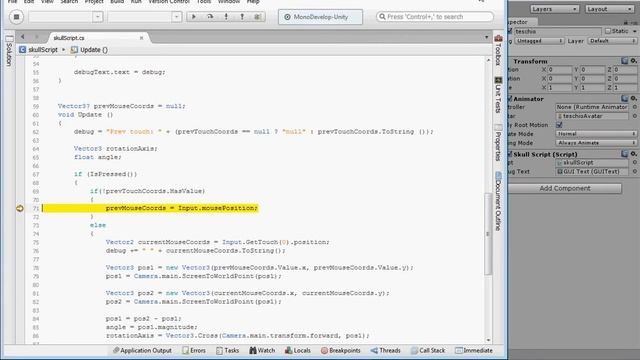Toggle Skull Script component enabled checkbox
This screenshot has width=640, height=360.
(x=509, y=154)
